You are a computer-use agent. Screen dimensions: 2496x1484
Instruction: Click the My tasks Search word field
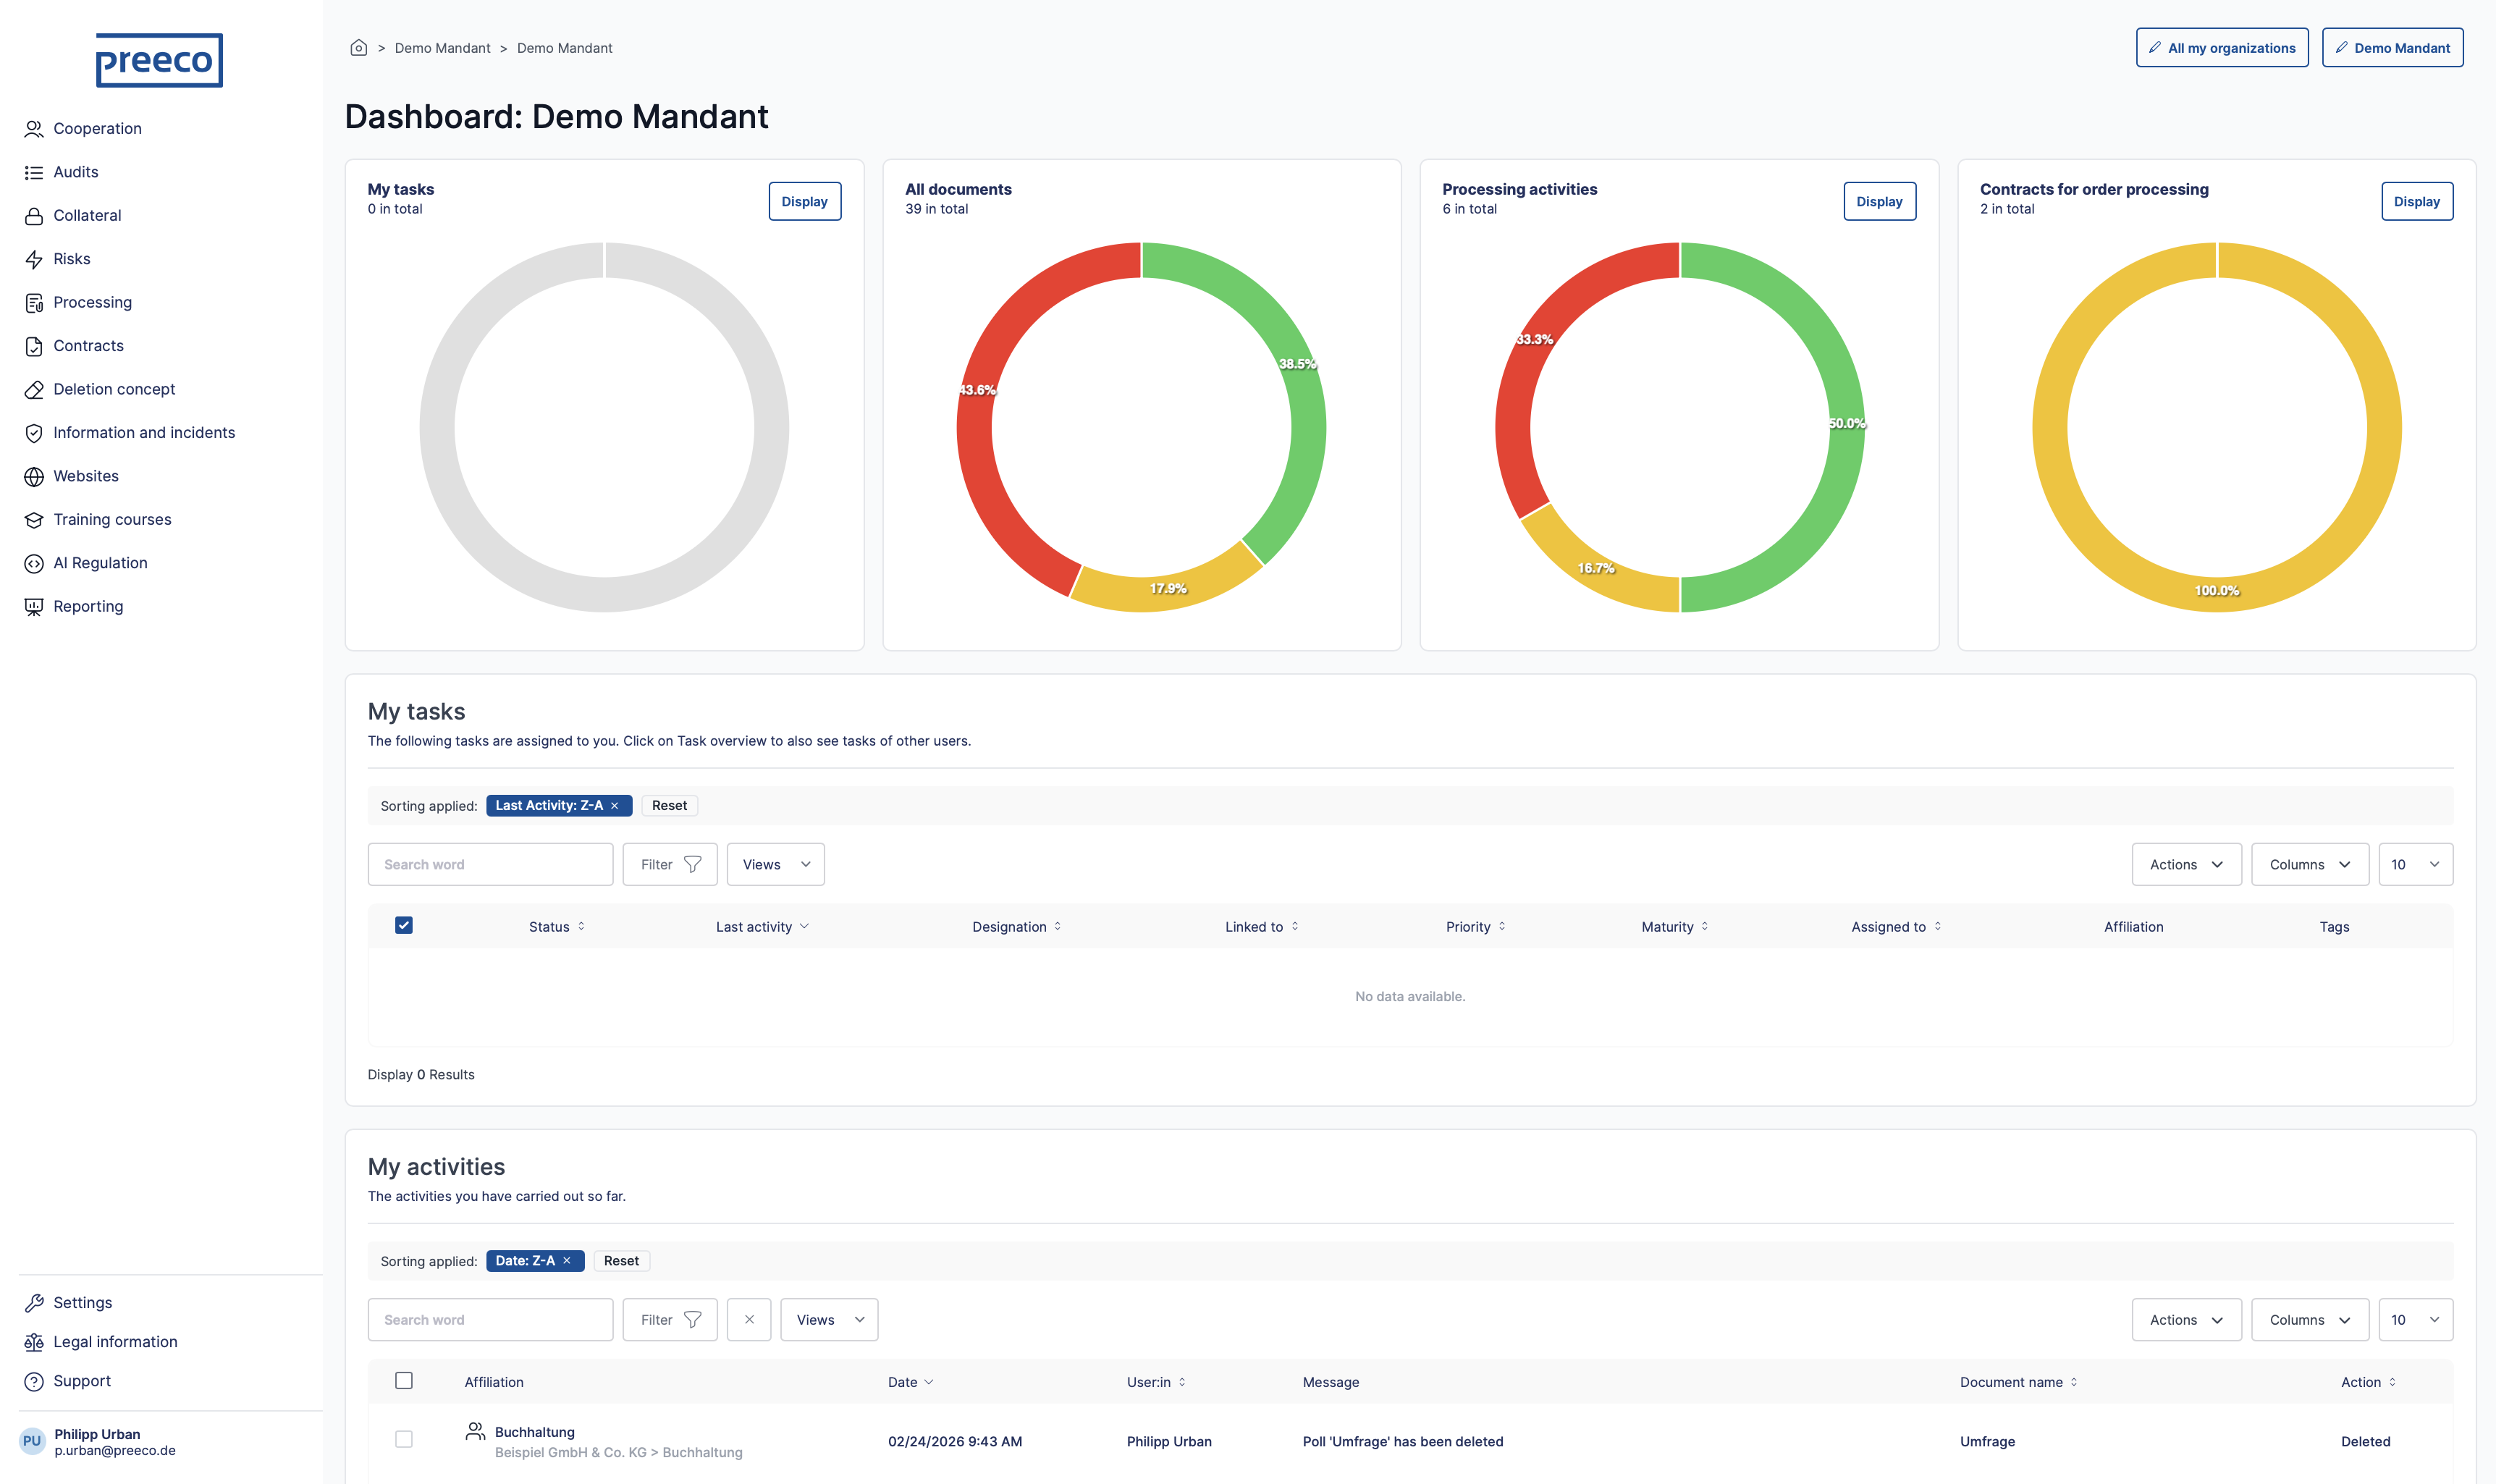pyautogui.click(x=490, y=865)
